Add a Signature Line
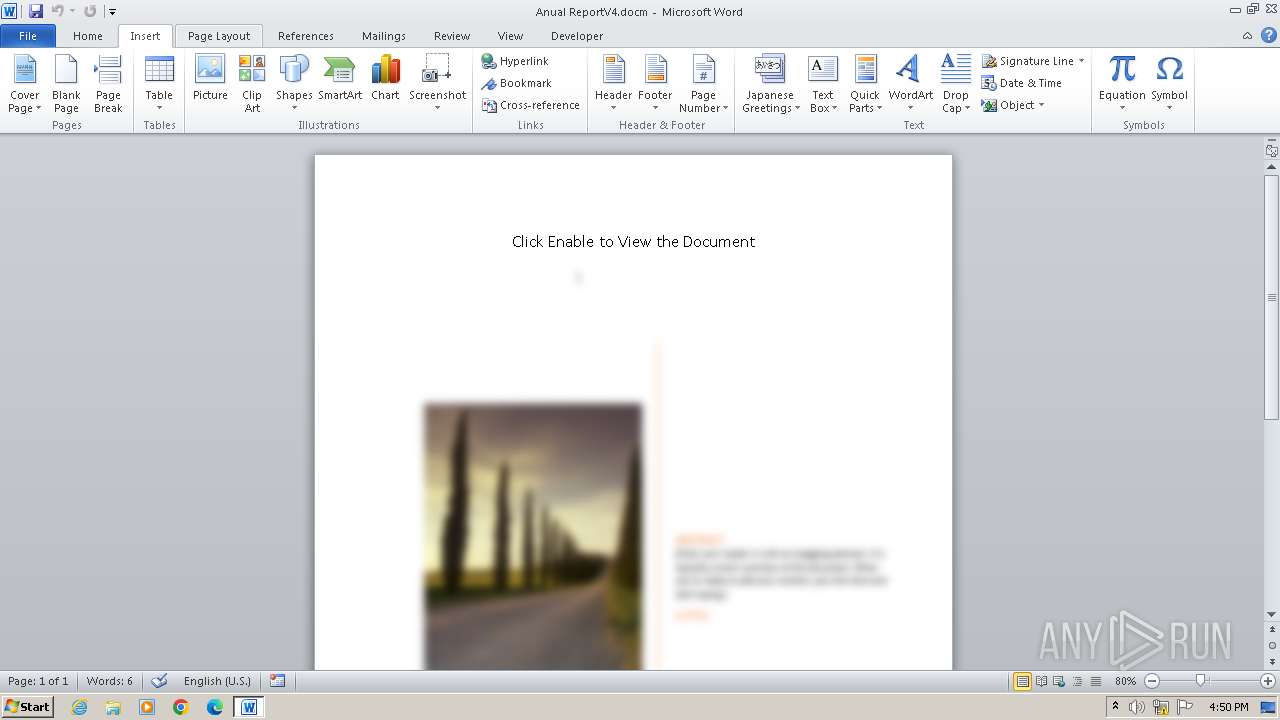Image resolution: width=1280 pixels, height=720 pixels. (1028, 61)
